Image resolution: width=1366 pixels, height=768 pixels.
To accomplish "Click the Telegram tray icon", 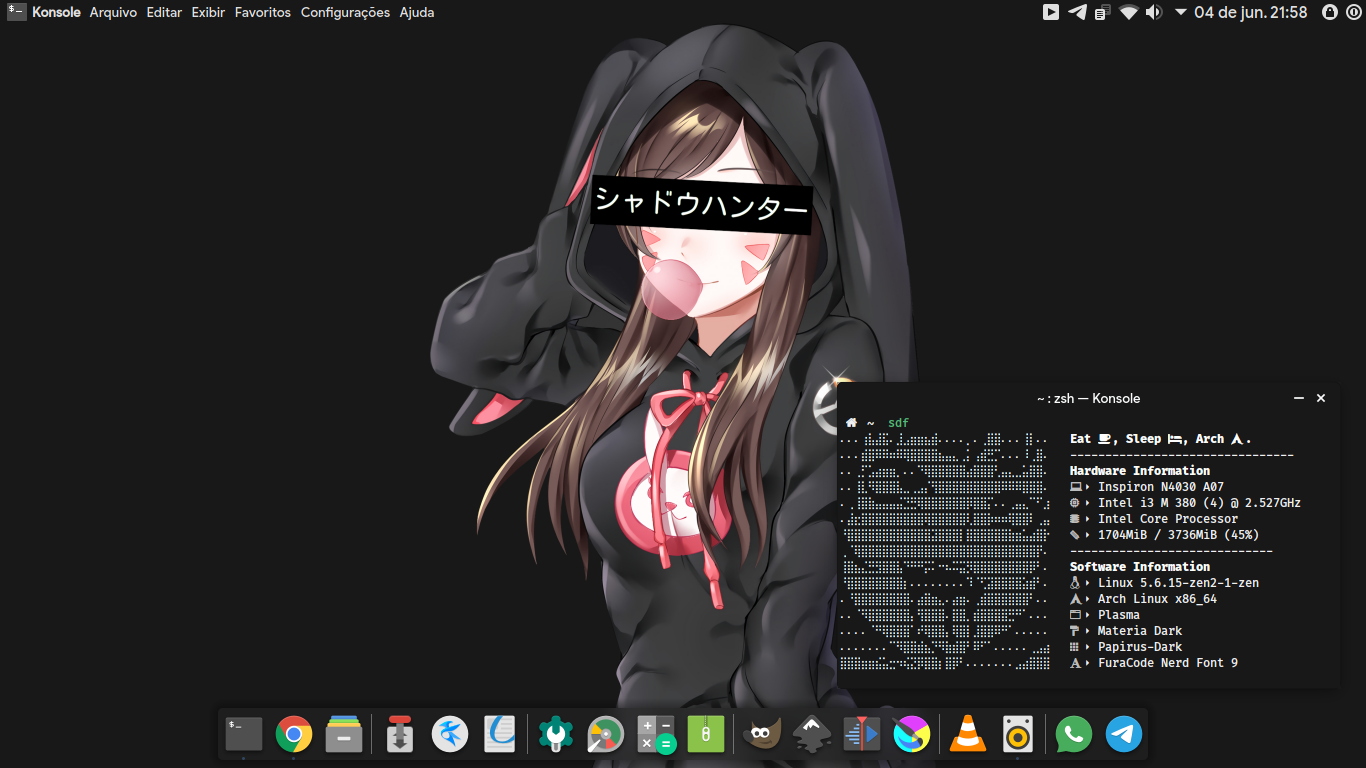I will coord(1077,13).
